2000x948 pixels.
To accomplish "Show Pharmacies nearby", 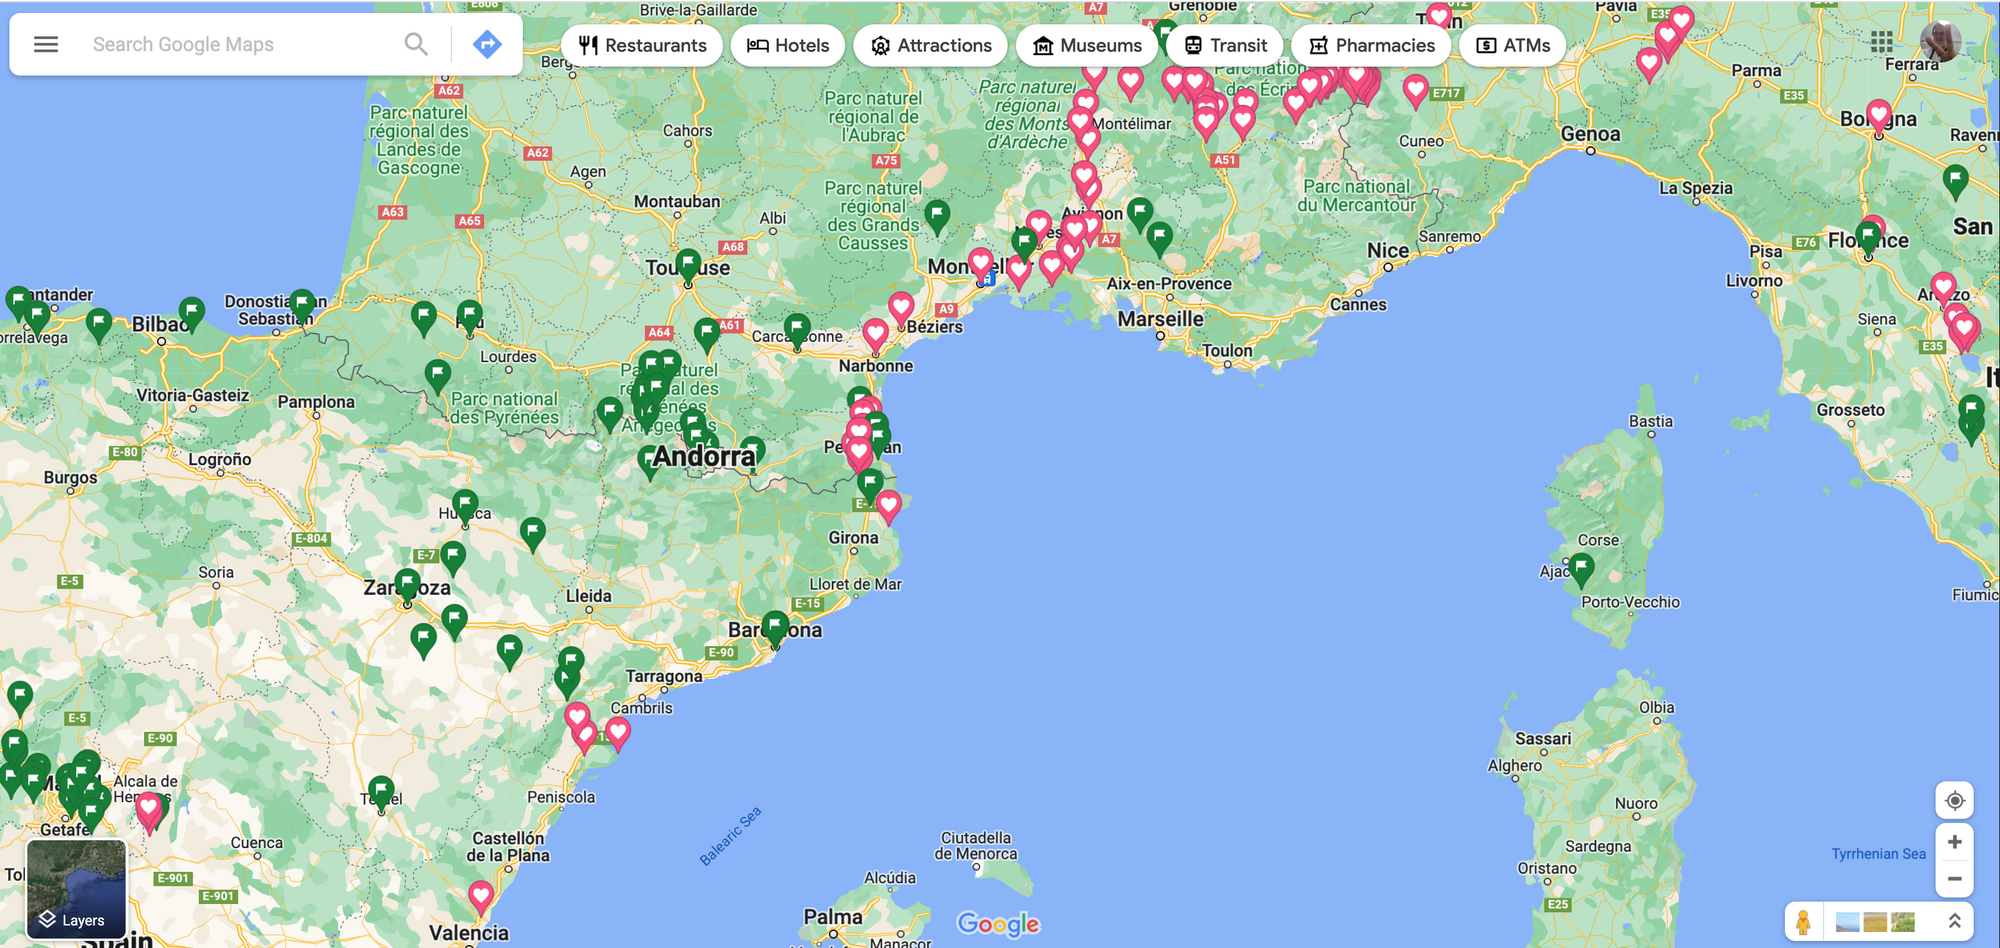I will (x=1371, y=45).
